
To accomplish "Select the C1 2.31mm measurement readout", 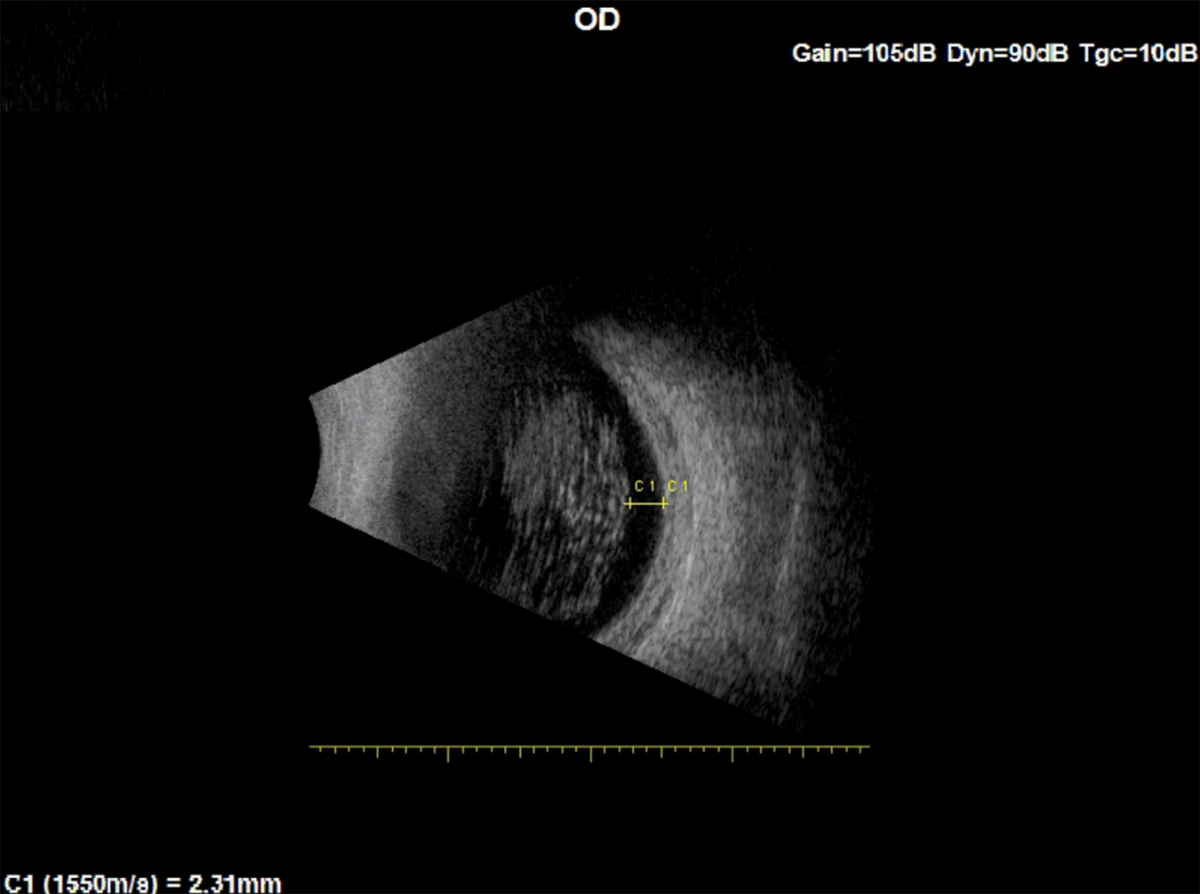I will [x=142, y=883].
